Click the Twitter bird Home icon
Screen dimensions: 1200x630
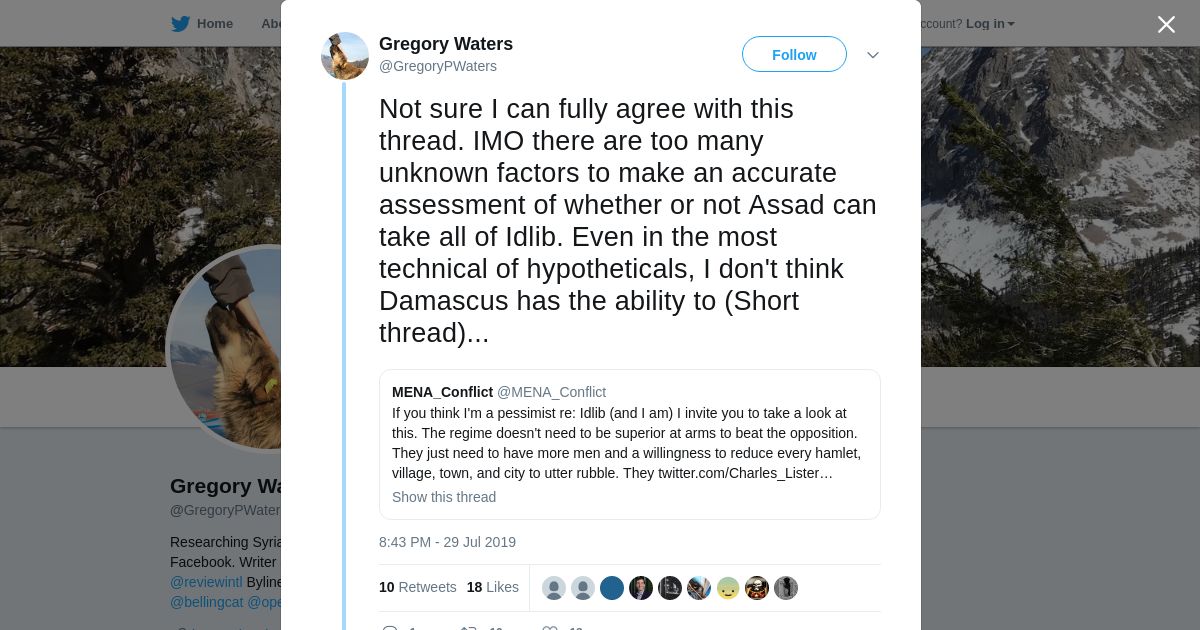(x=180, y=24)
